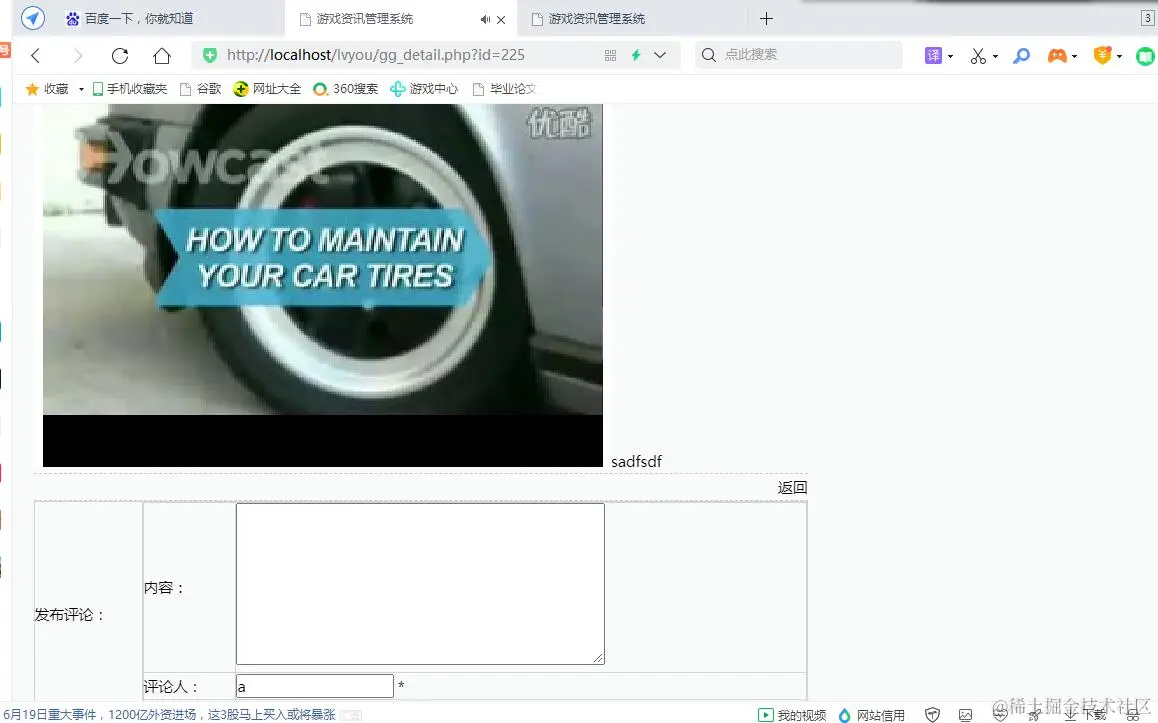1158x723 pixels.
Task: Open 我的视频 in status bar
Action: pos(792,715)
